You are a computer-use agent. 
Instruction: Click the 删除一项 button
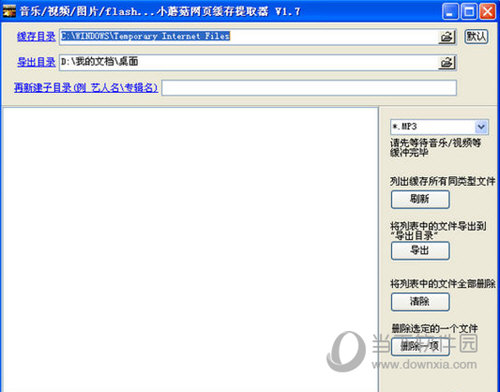(420, 347)
